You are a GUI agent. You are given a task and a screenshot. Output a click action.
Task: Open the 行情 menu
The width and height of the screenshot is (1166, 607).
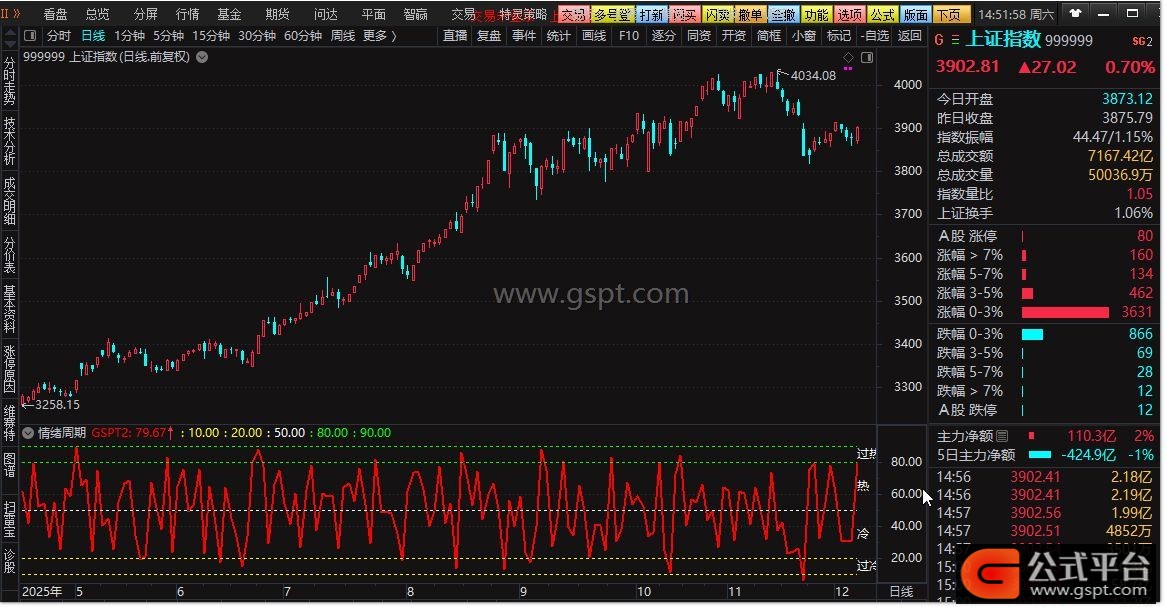click(187, 14)
